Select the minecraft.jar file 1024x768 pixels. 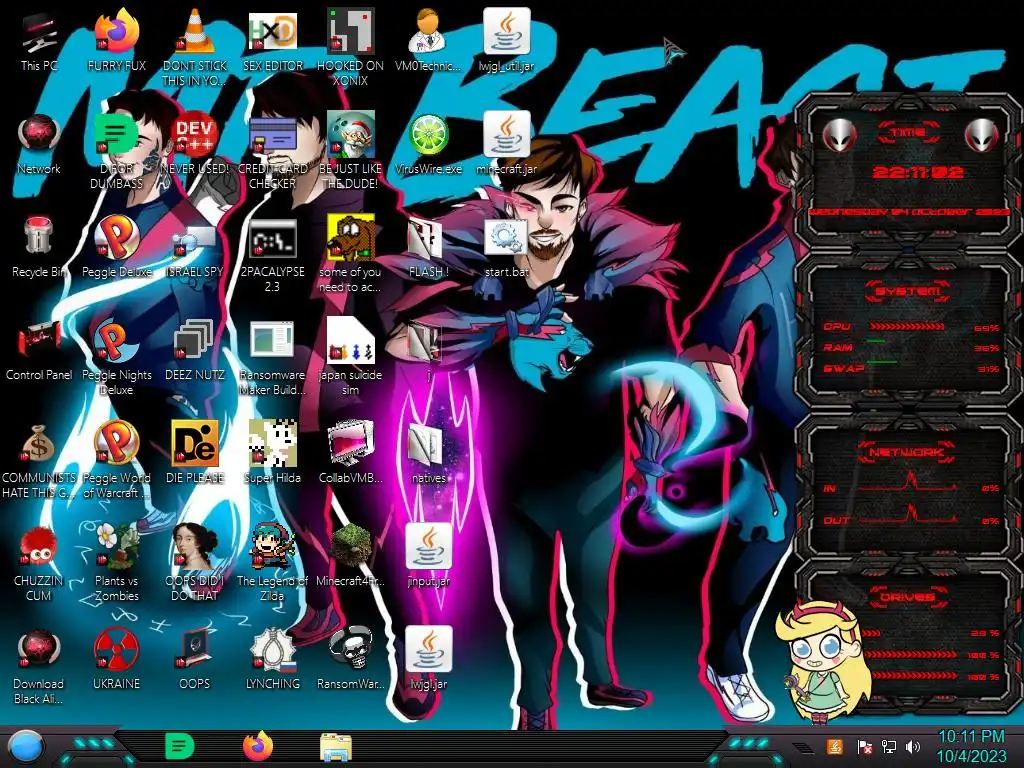(507, 136)
